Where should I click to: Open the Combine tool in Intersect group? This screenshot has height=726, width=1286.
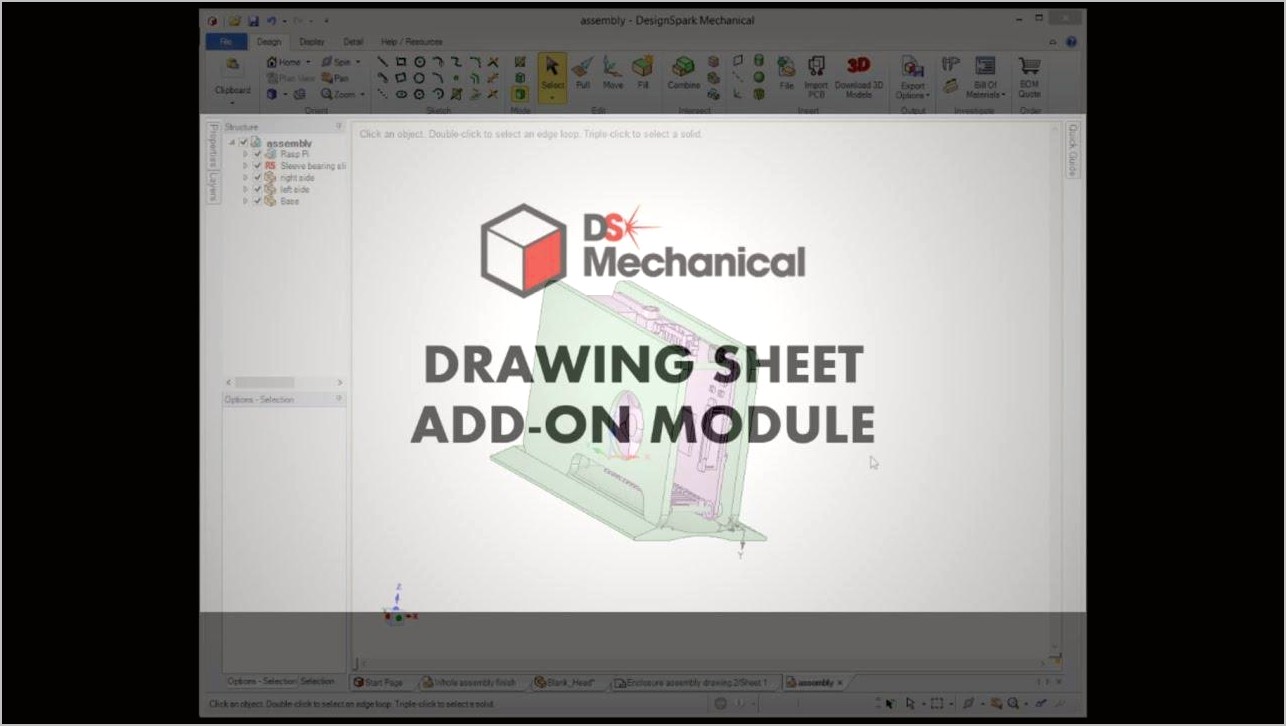pos(684,72)
